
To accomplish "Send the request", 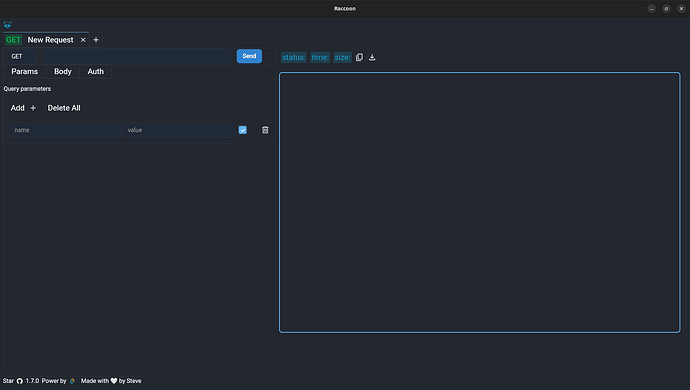I will (249, 56).
